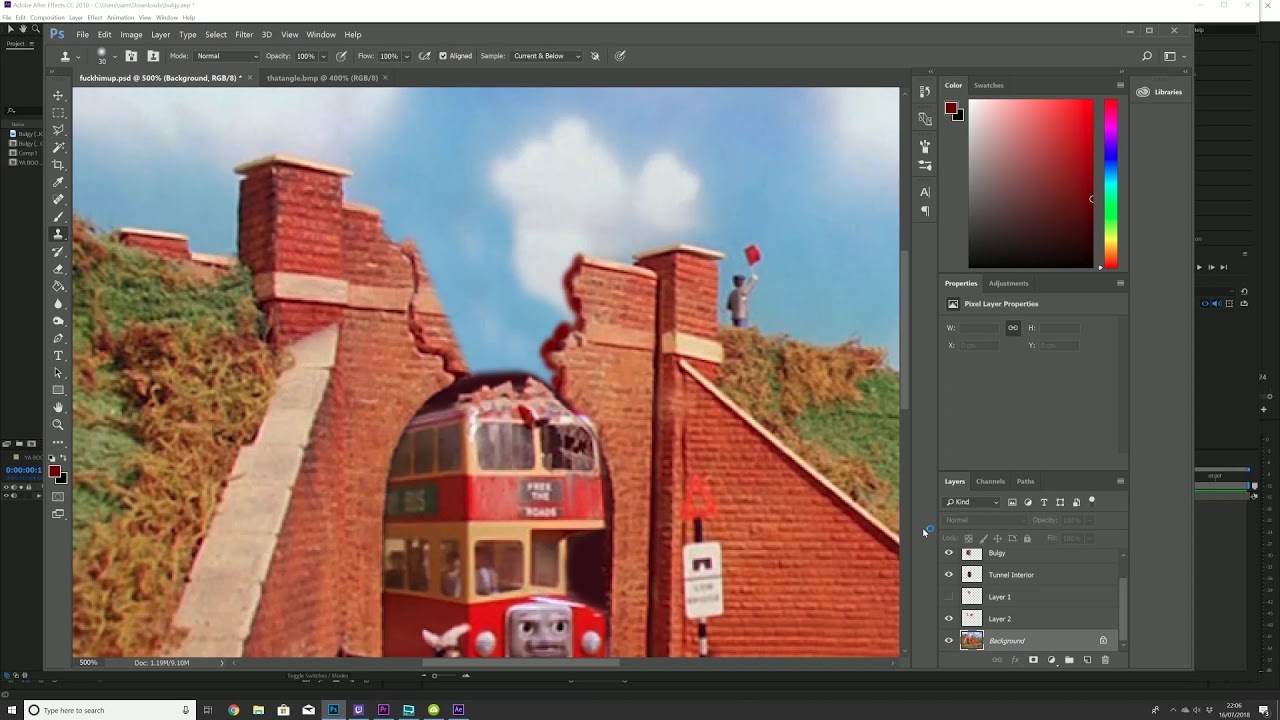
Task: Select the Healing Brush tool
Action: point(58,199)
